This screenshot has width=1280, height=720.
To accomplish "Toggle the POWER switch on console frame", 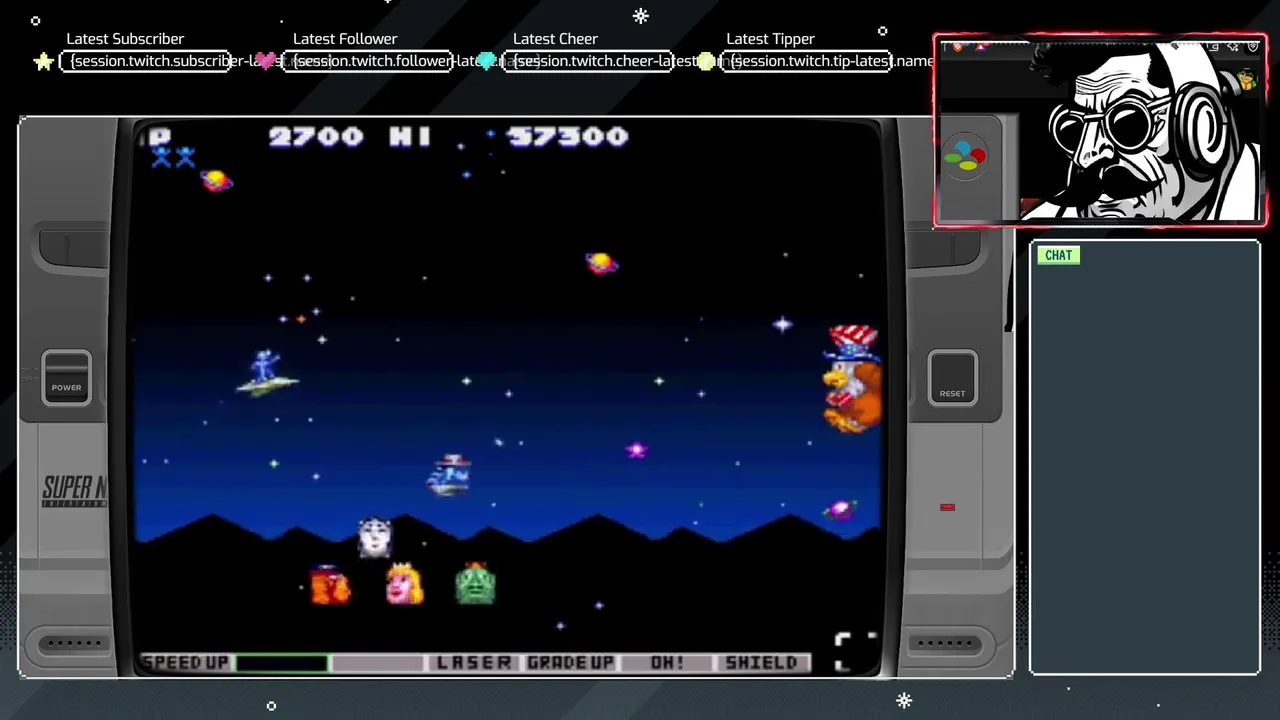I will pos(66,378).
